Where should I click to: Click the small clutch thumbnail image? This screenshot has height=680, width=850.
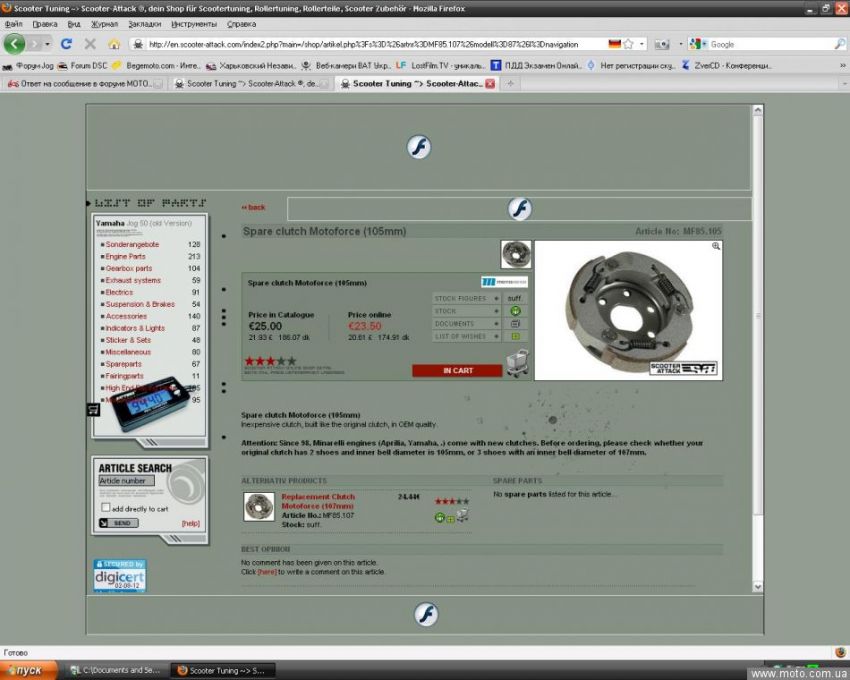516,254
